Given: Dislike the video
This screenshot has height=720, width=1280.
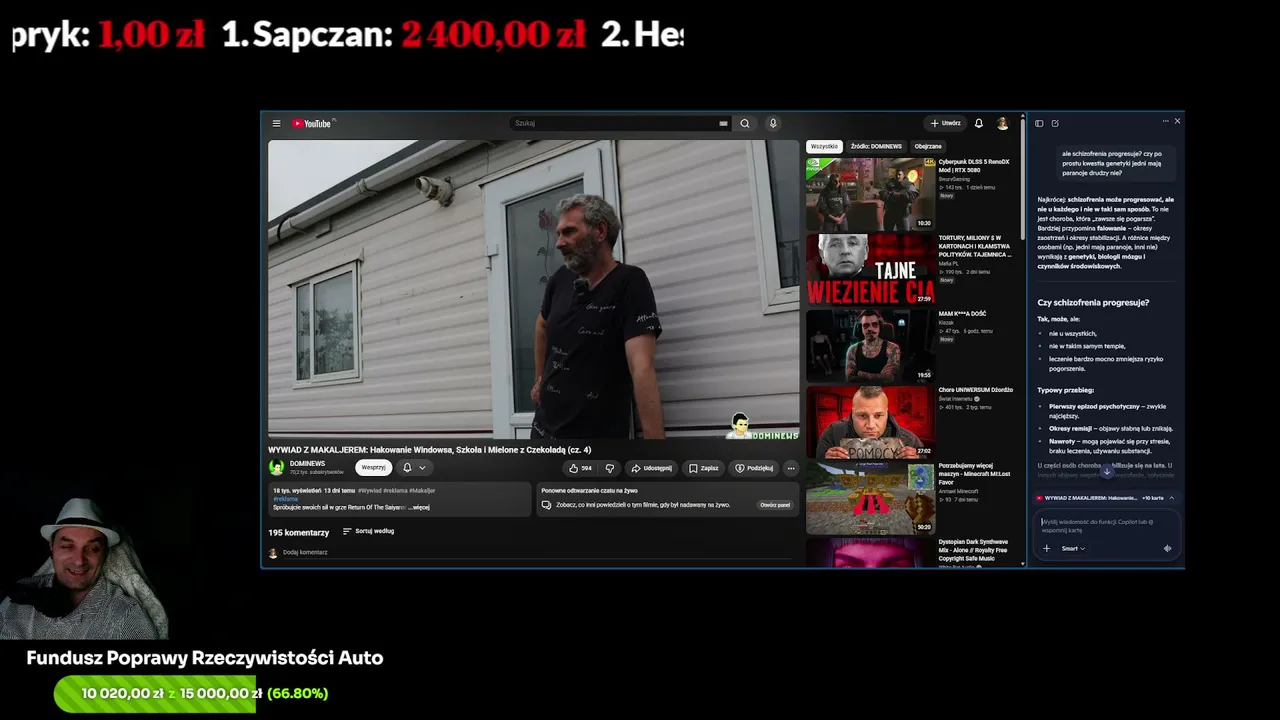Looking at the screenshot, I should coord(609,468).
